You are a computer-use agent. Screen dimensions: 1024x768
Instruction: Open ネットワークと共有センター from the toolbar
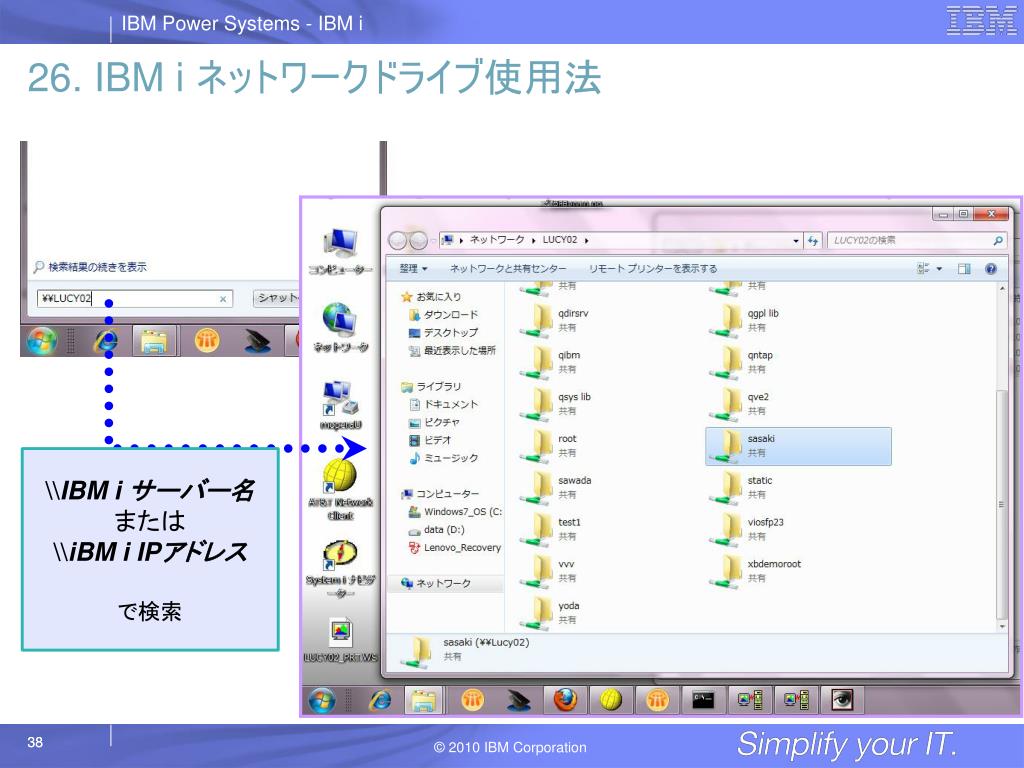click(508, 268)
